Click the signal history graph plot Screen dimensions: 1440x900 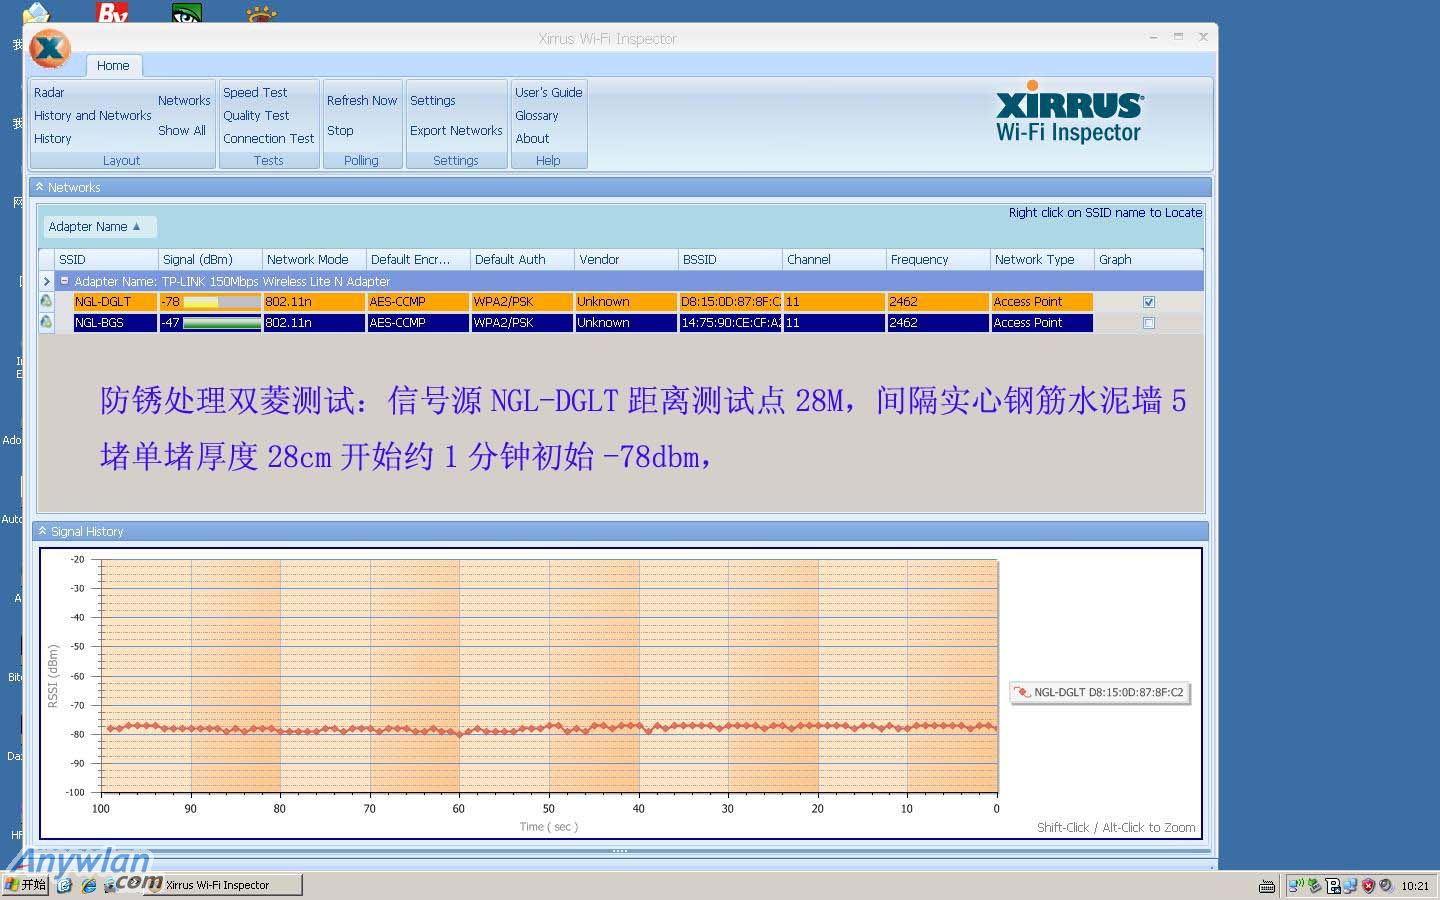pos(548,676)
